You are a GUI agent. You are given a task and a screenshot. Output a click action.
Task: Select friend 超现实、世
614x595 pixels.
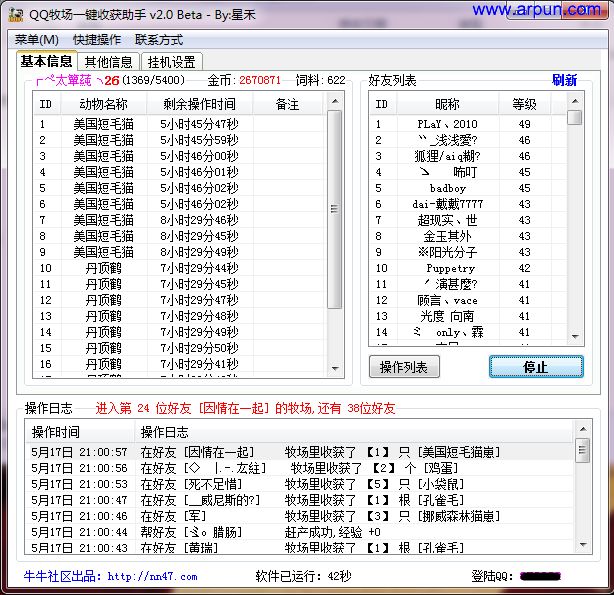(x=468, y=220)
